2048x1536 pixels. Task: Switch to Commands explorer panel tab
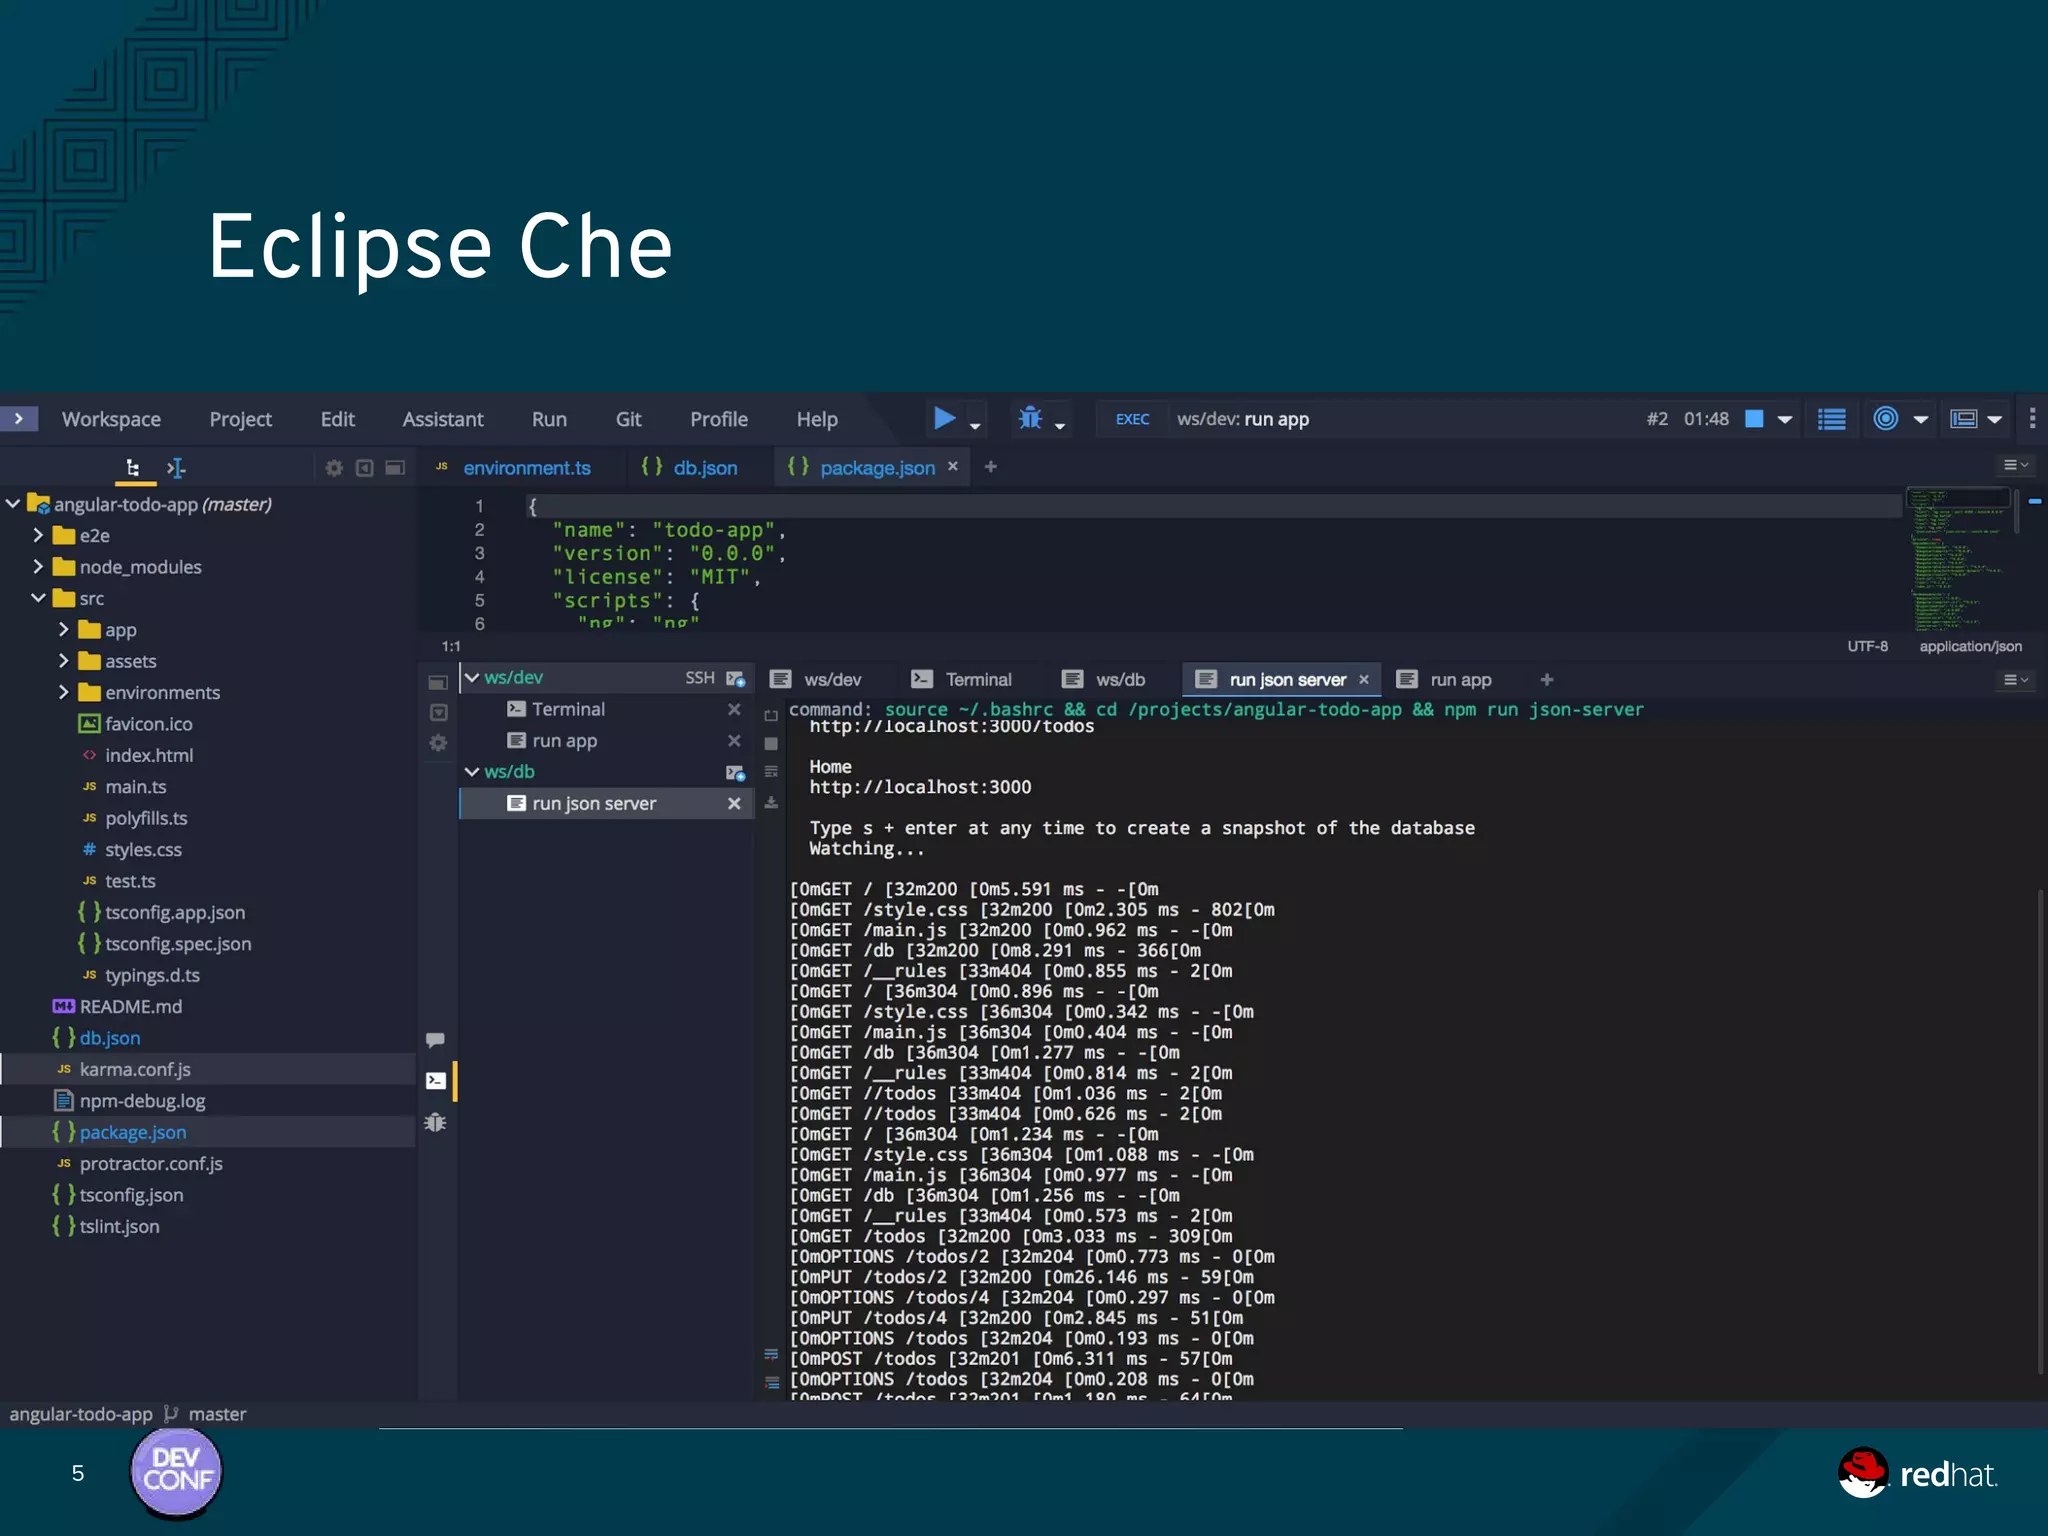(176, 468)
